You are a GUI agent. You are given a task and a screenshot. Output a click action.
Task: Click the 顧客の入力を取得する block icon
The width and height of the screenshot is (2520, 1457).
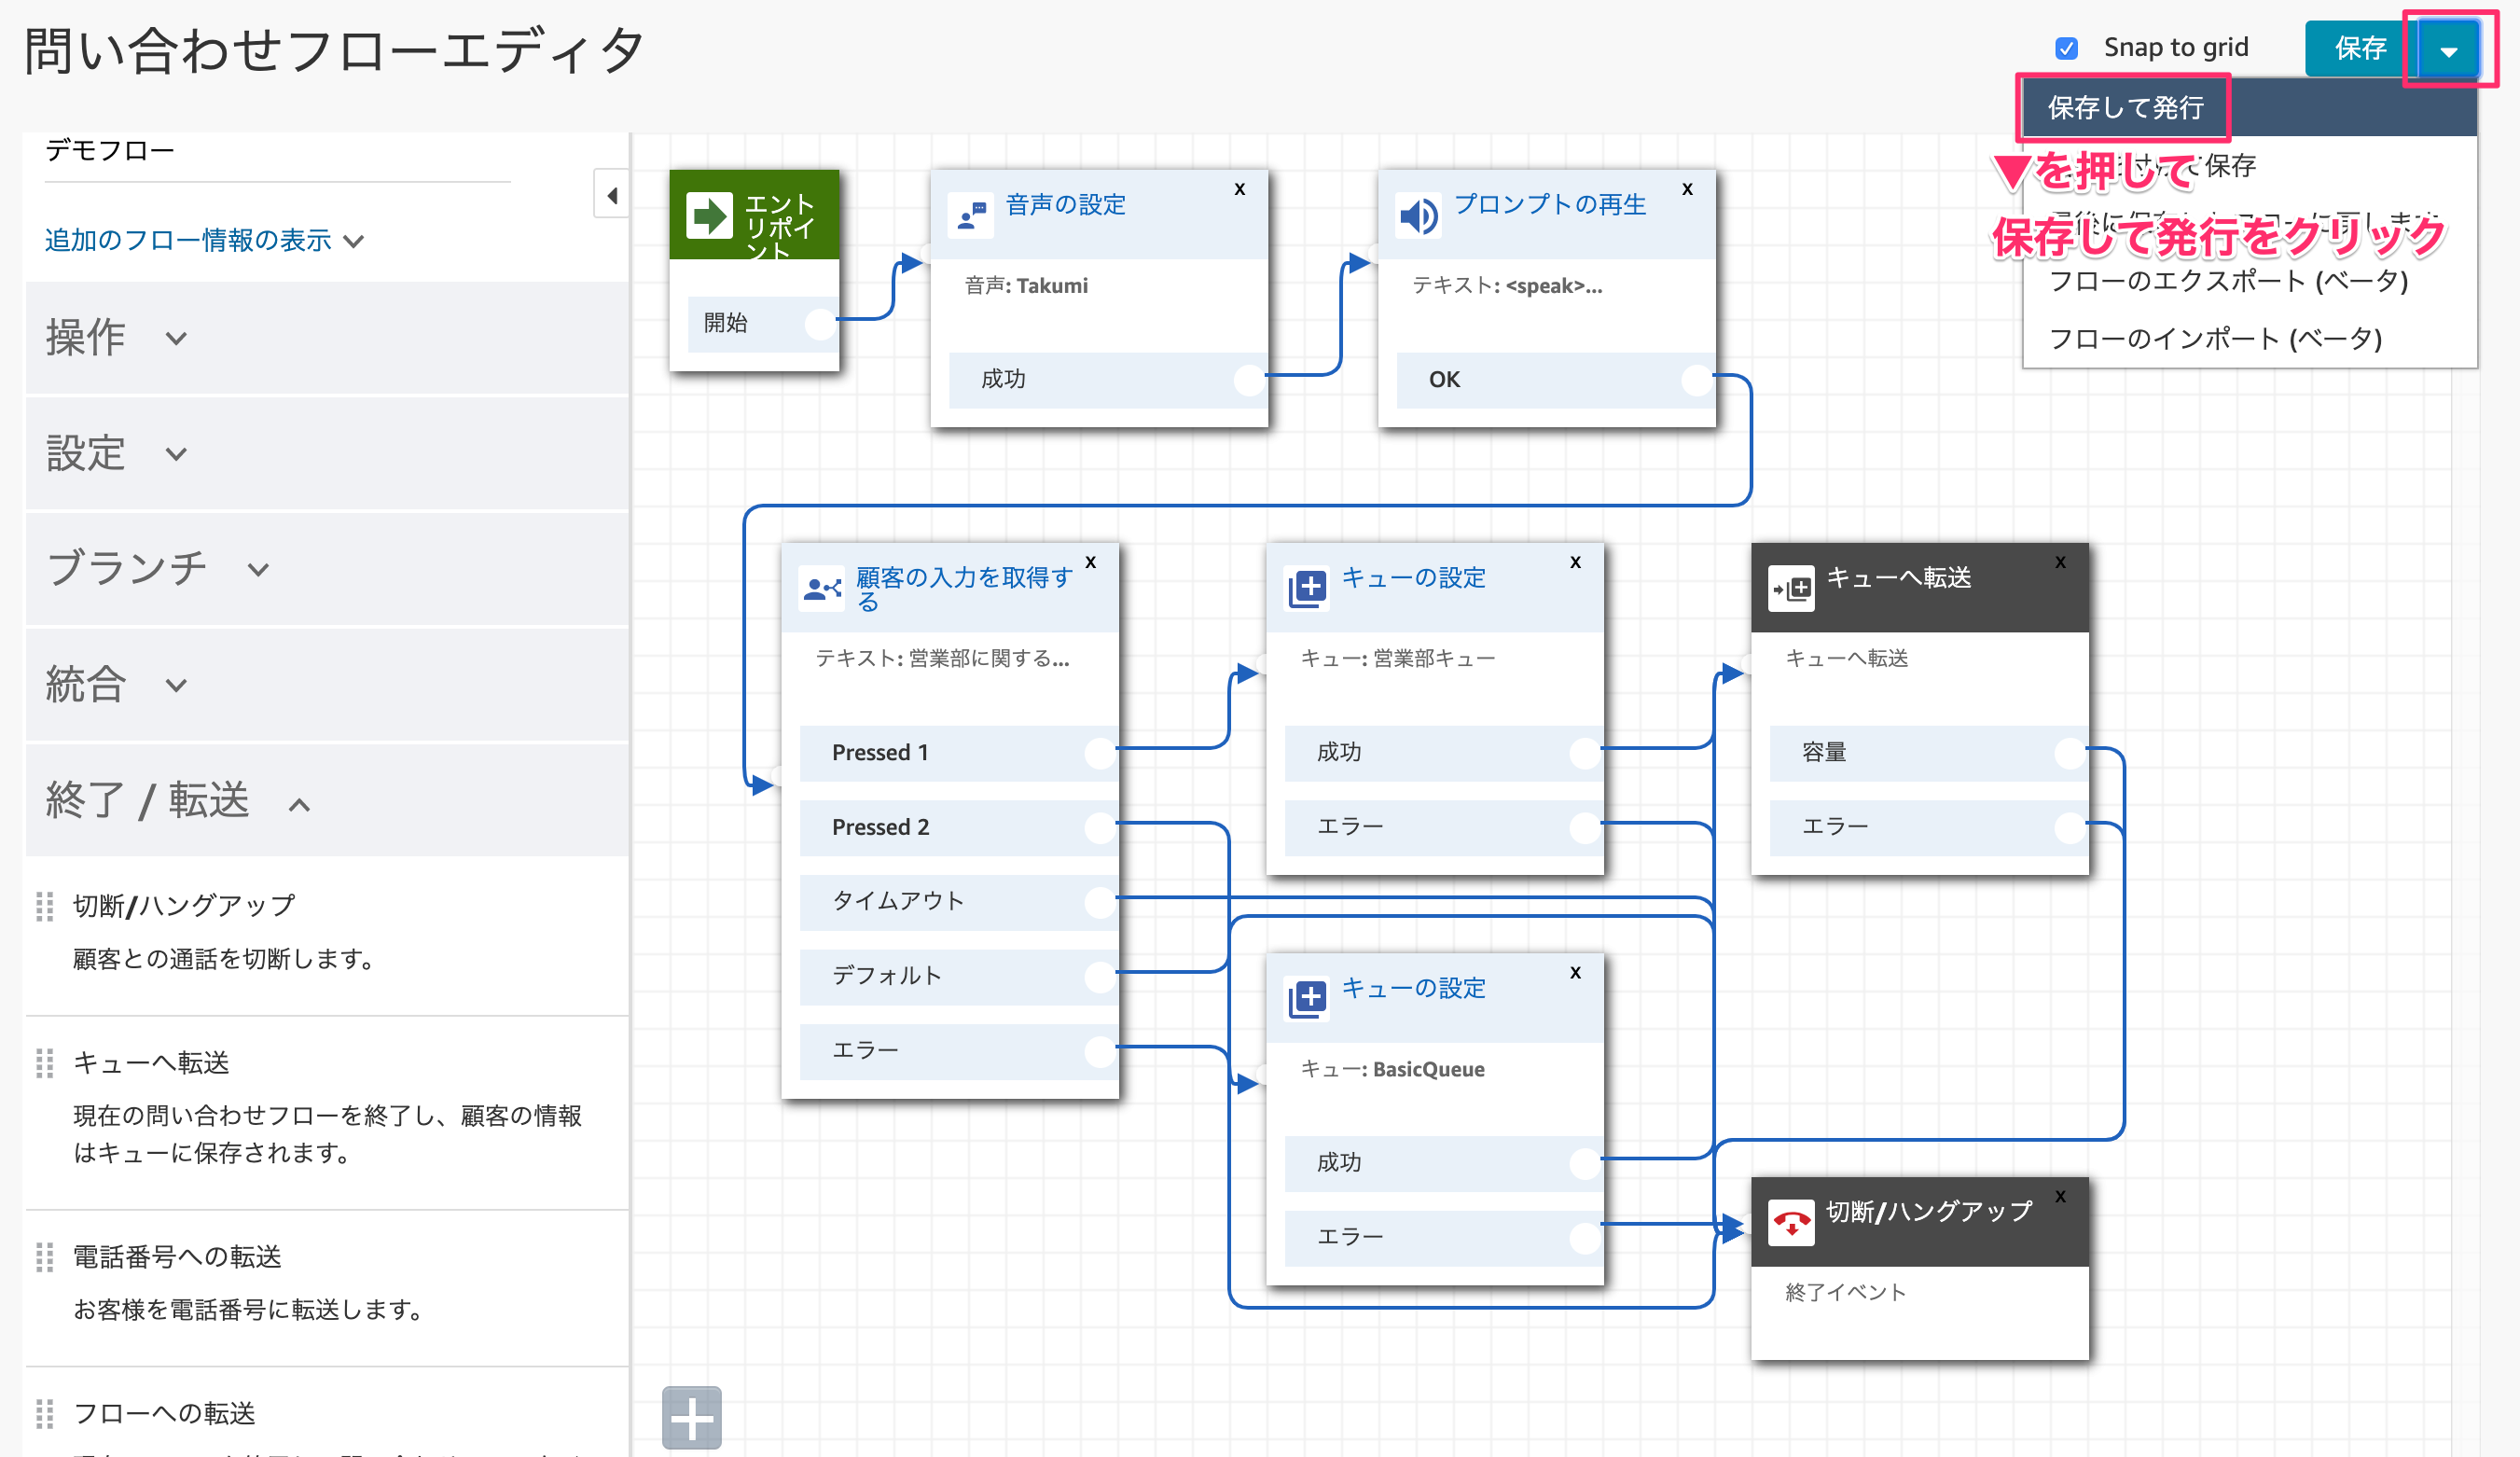pos(823,588)
